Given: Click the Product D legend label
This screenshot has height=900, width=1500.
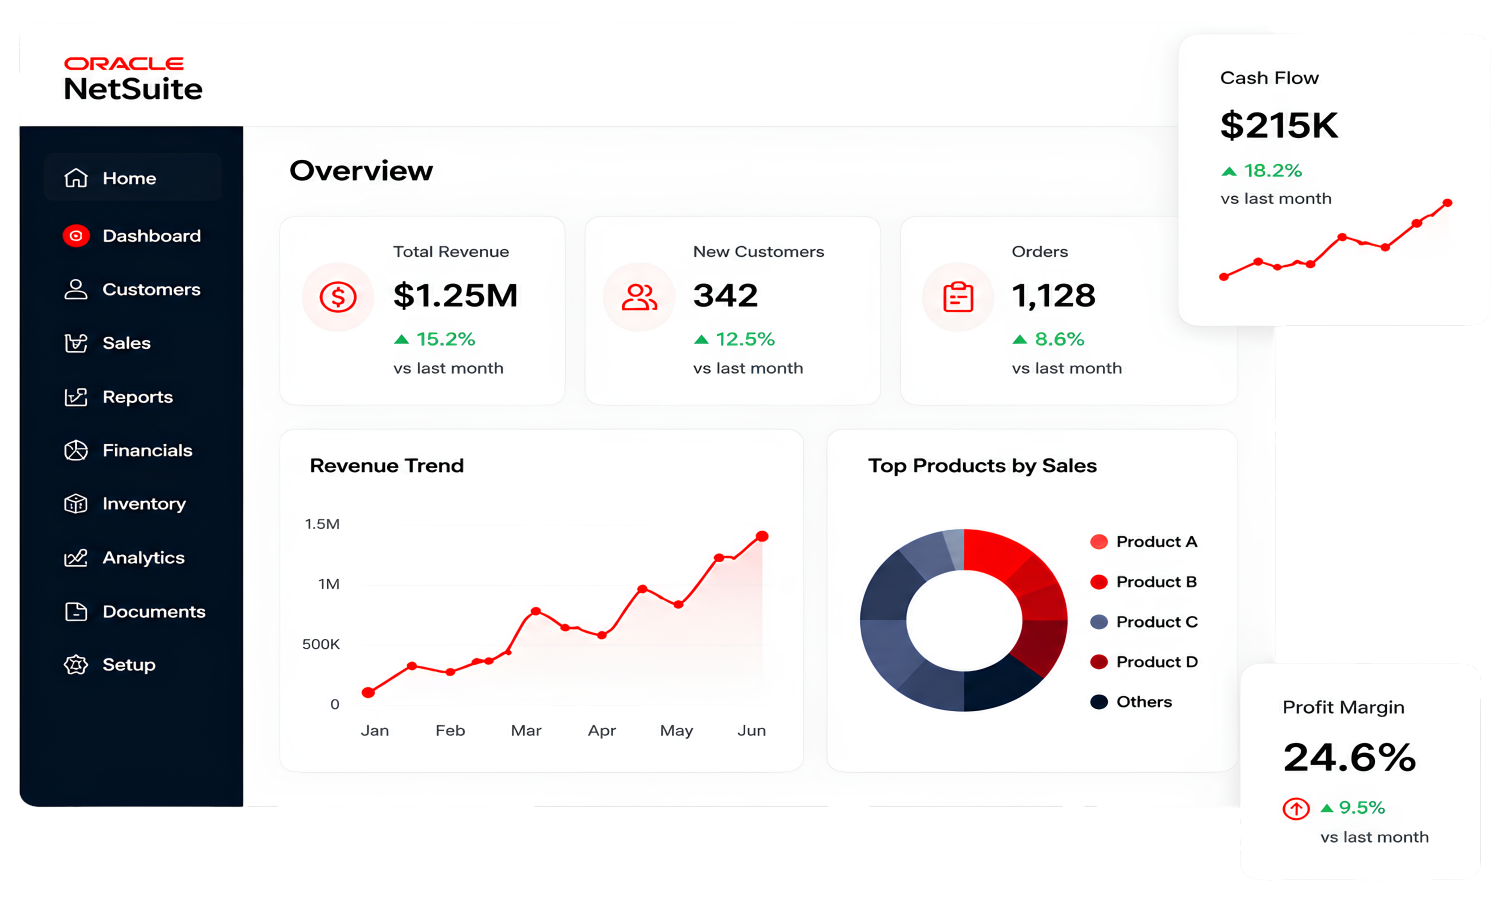Looking at the screenshot, I should point(1157,662).
